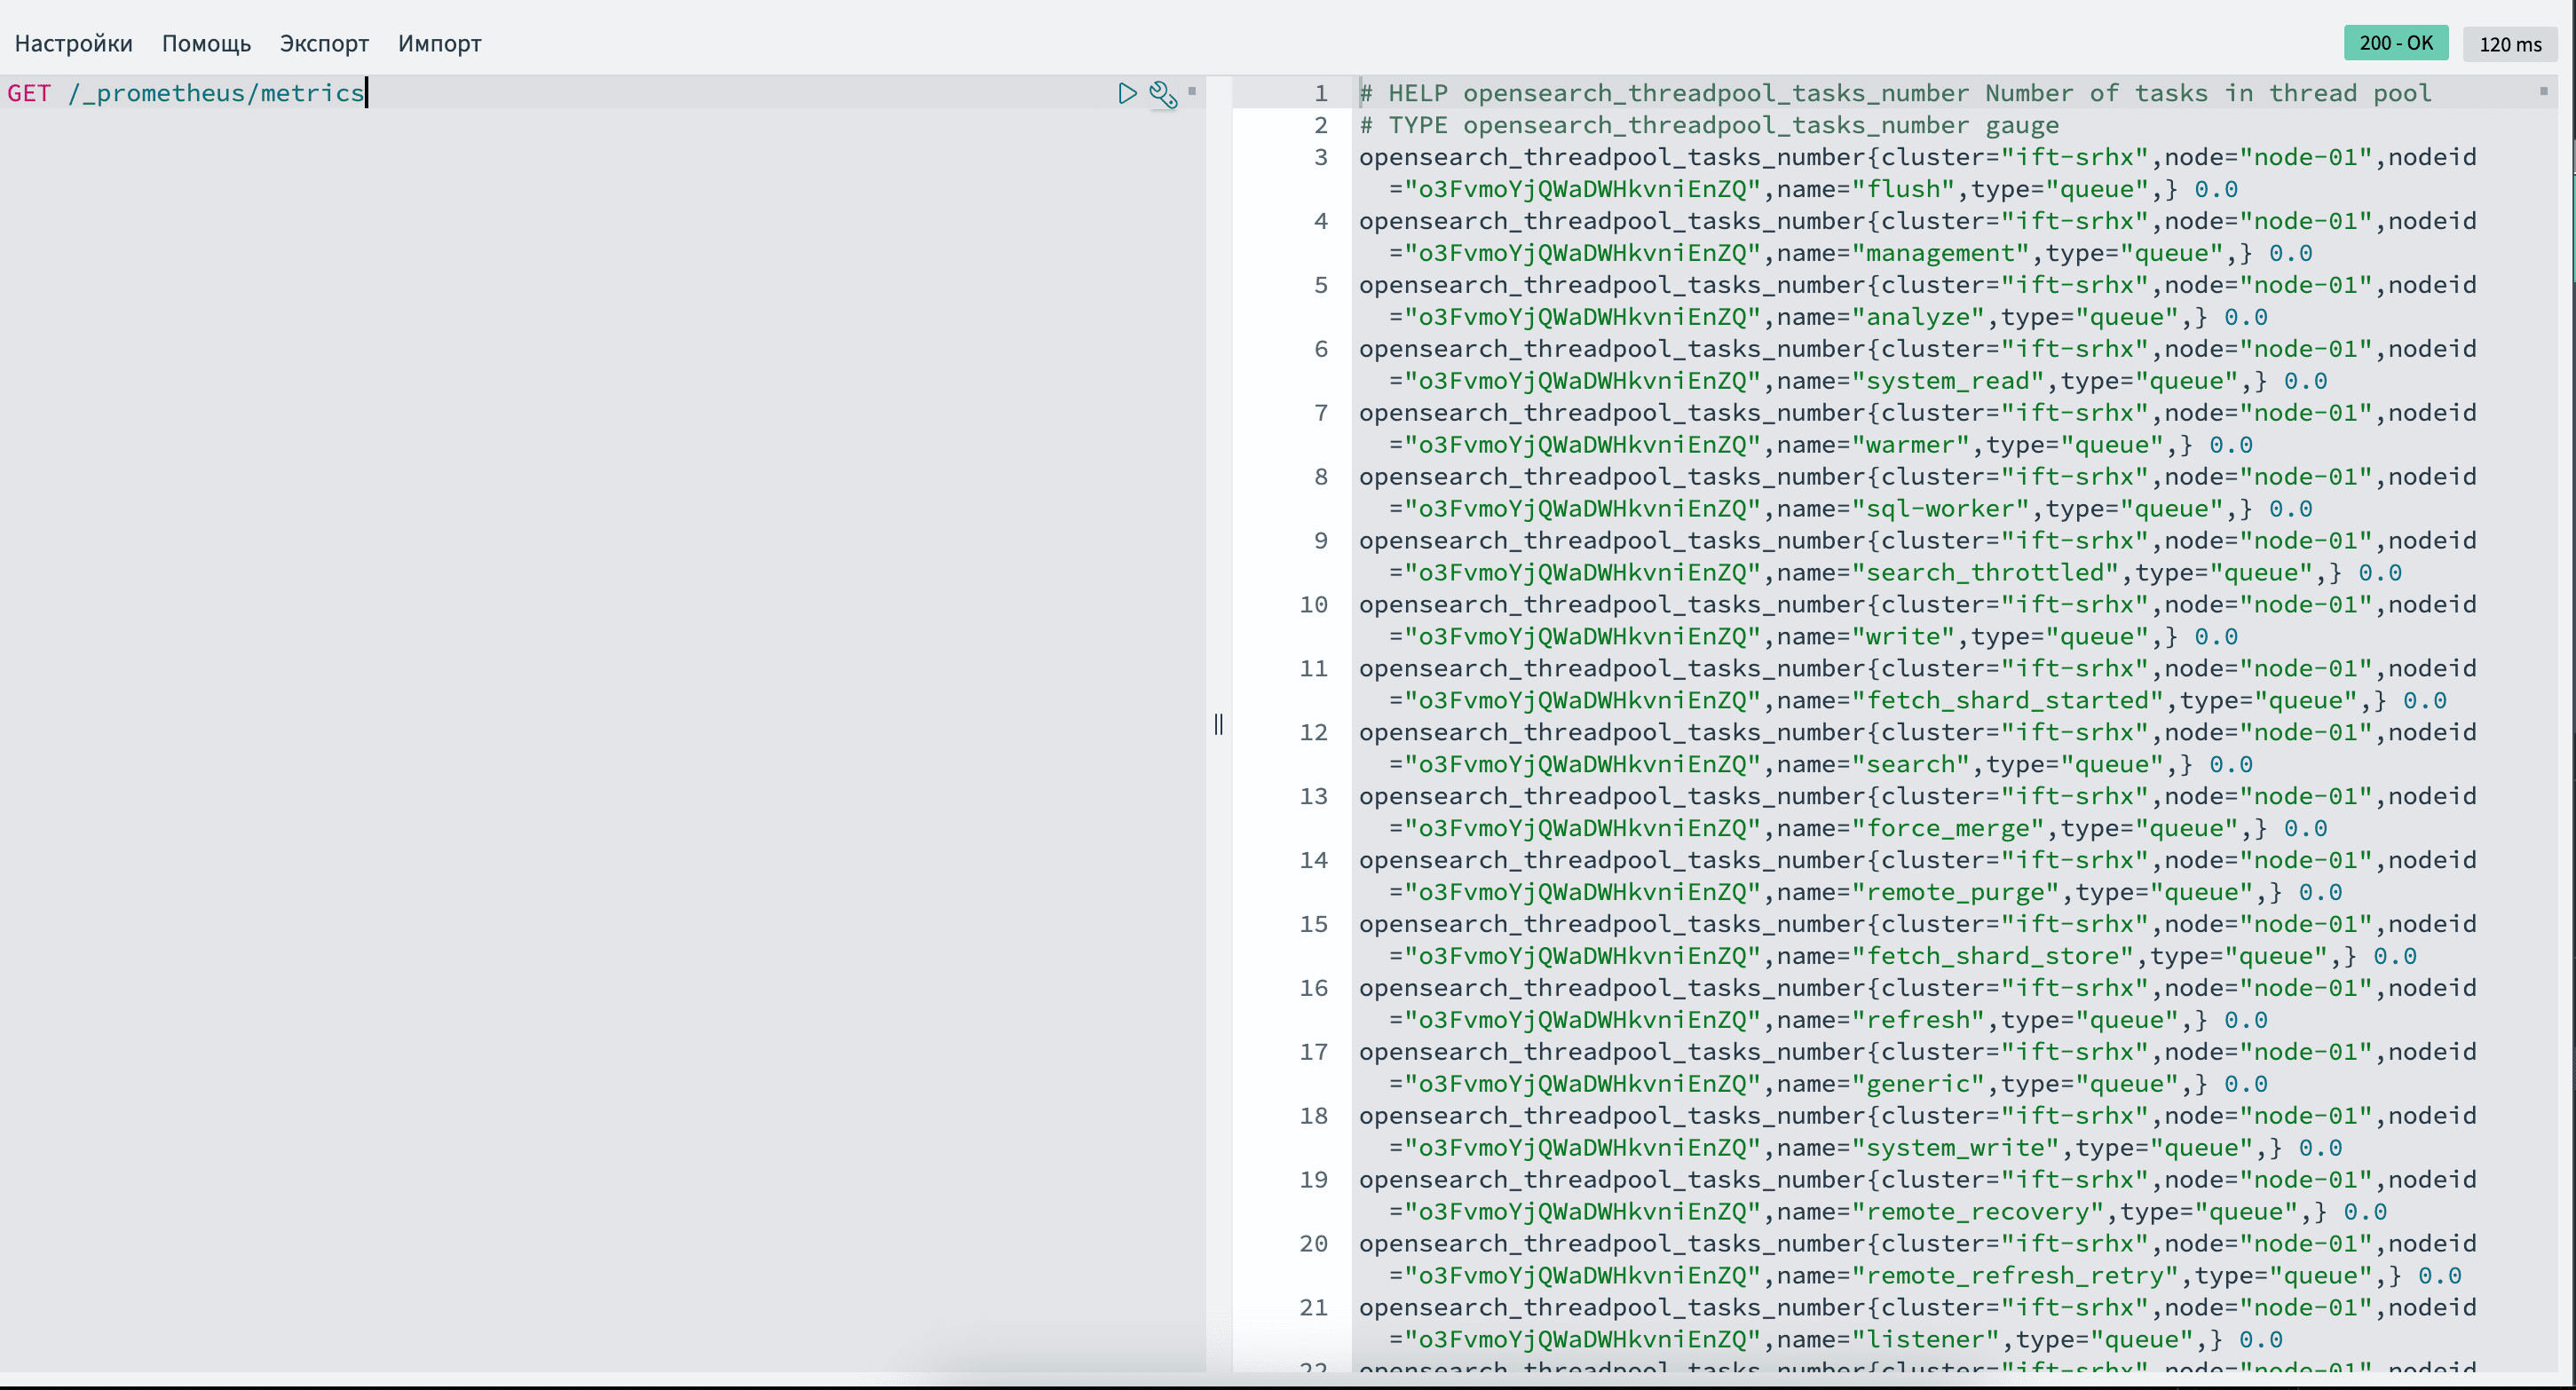
Task: Click the "management" name value in output
Action: (x=1940, y=253)
